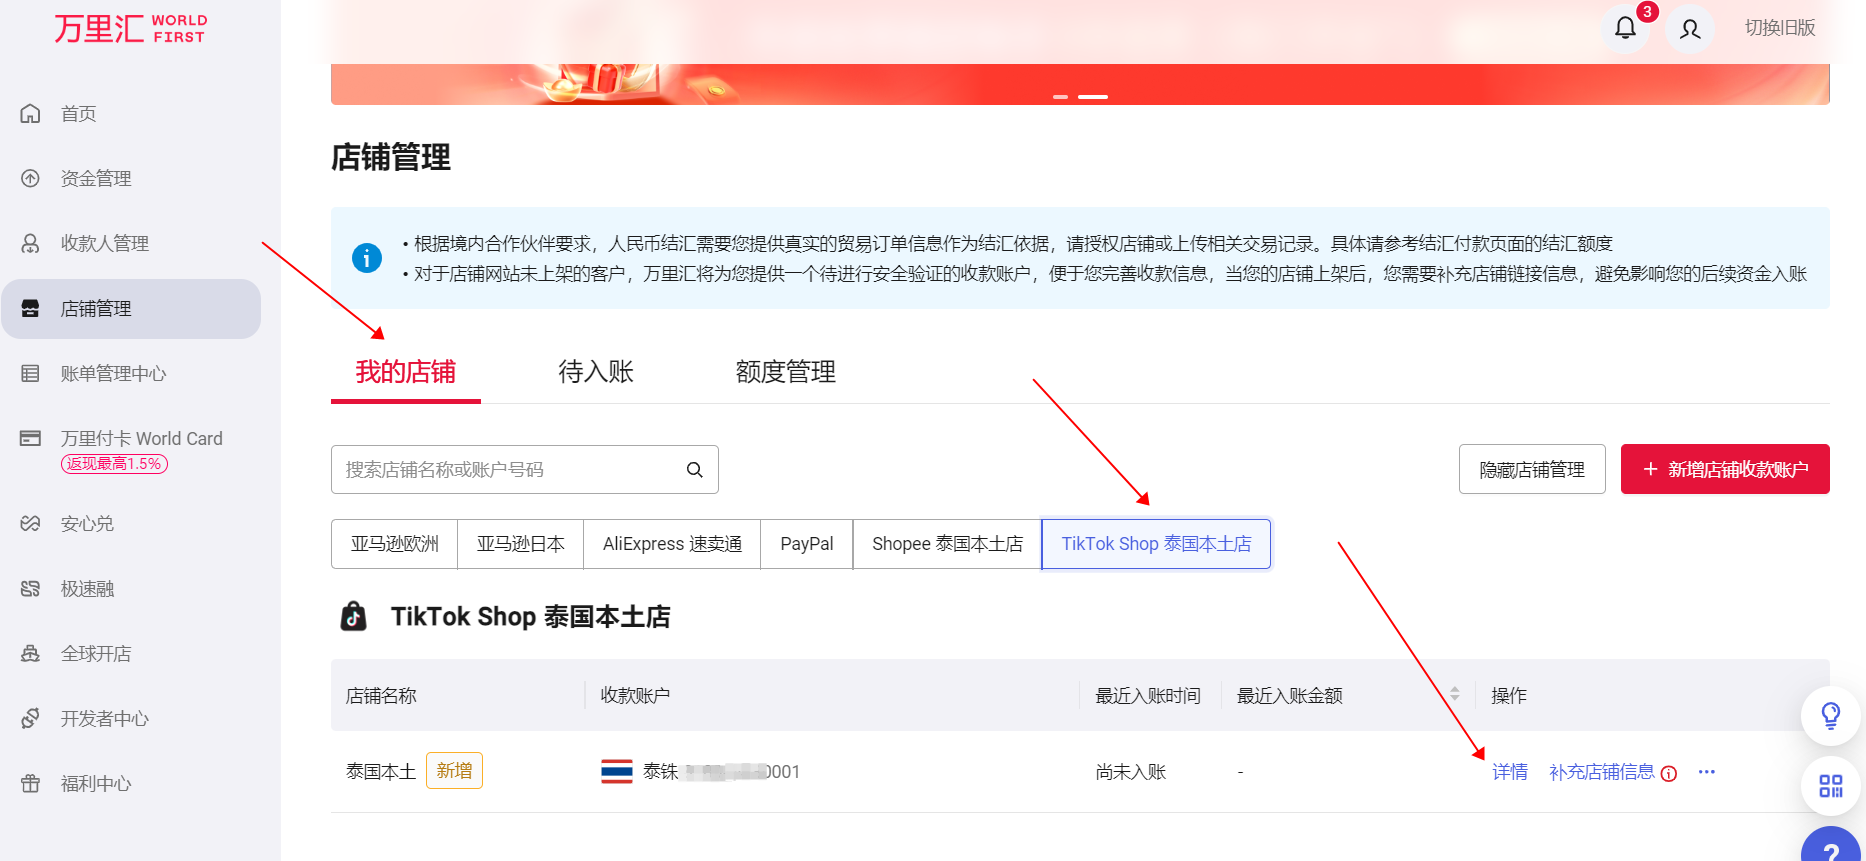Viewport: 1866px width, 861px height.
Task: Open 收款人管理 menu item
Action: 105,244
